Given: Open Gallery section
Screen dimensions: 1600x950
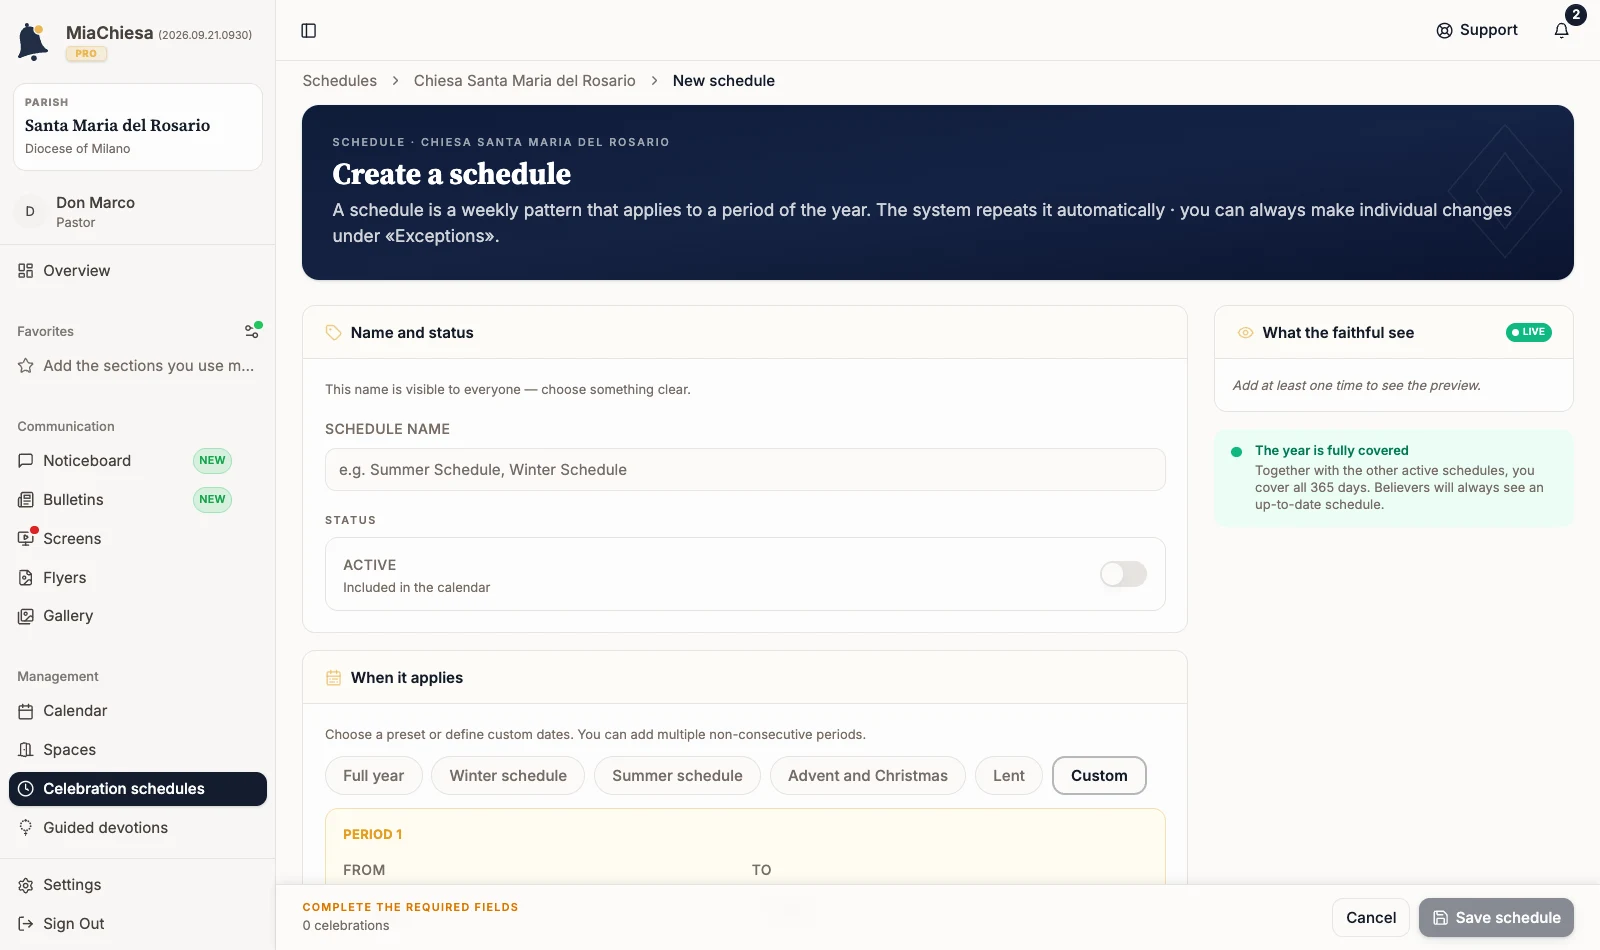Looking at the screenshot, I should tap(138, 616).
